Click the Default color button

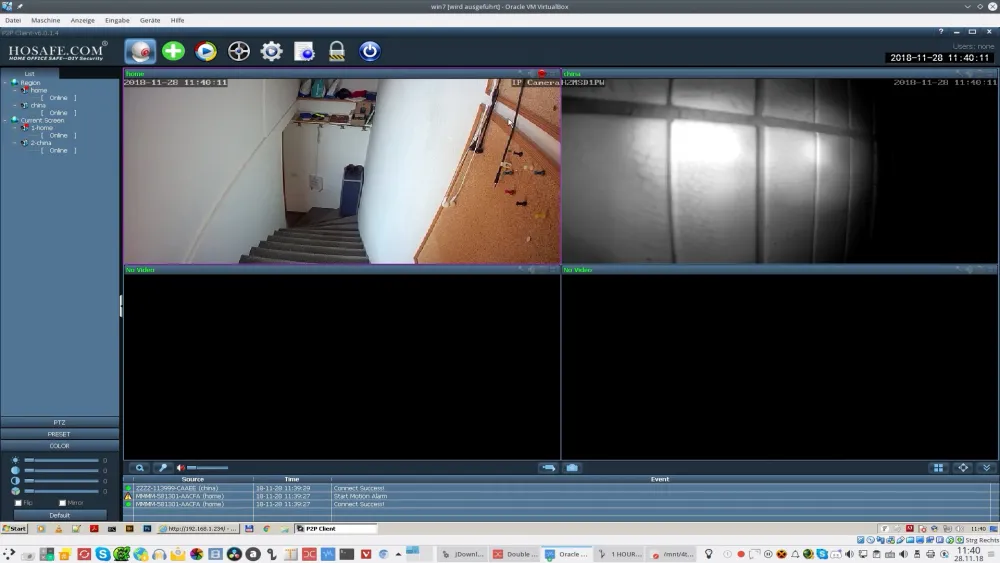click(x=59, y=515)
